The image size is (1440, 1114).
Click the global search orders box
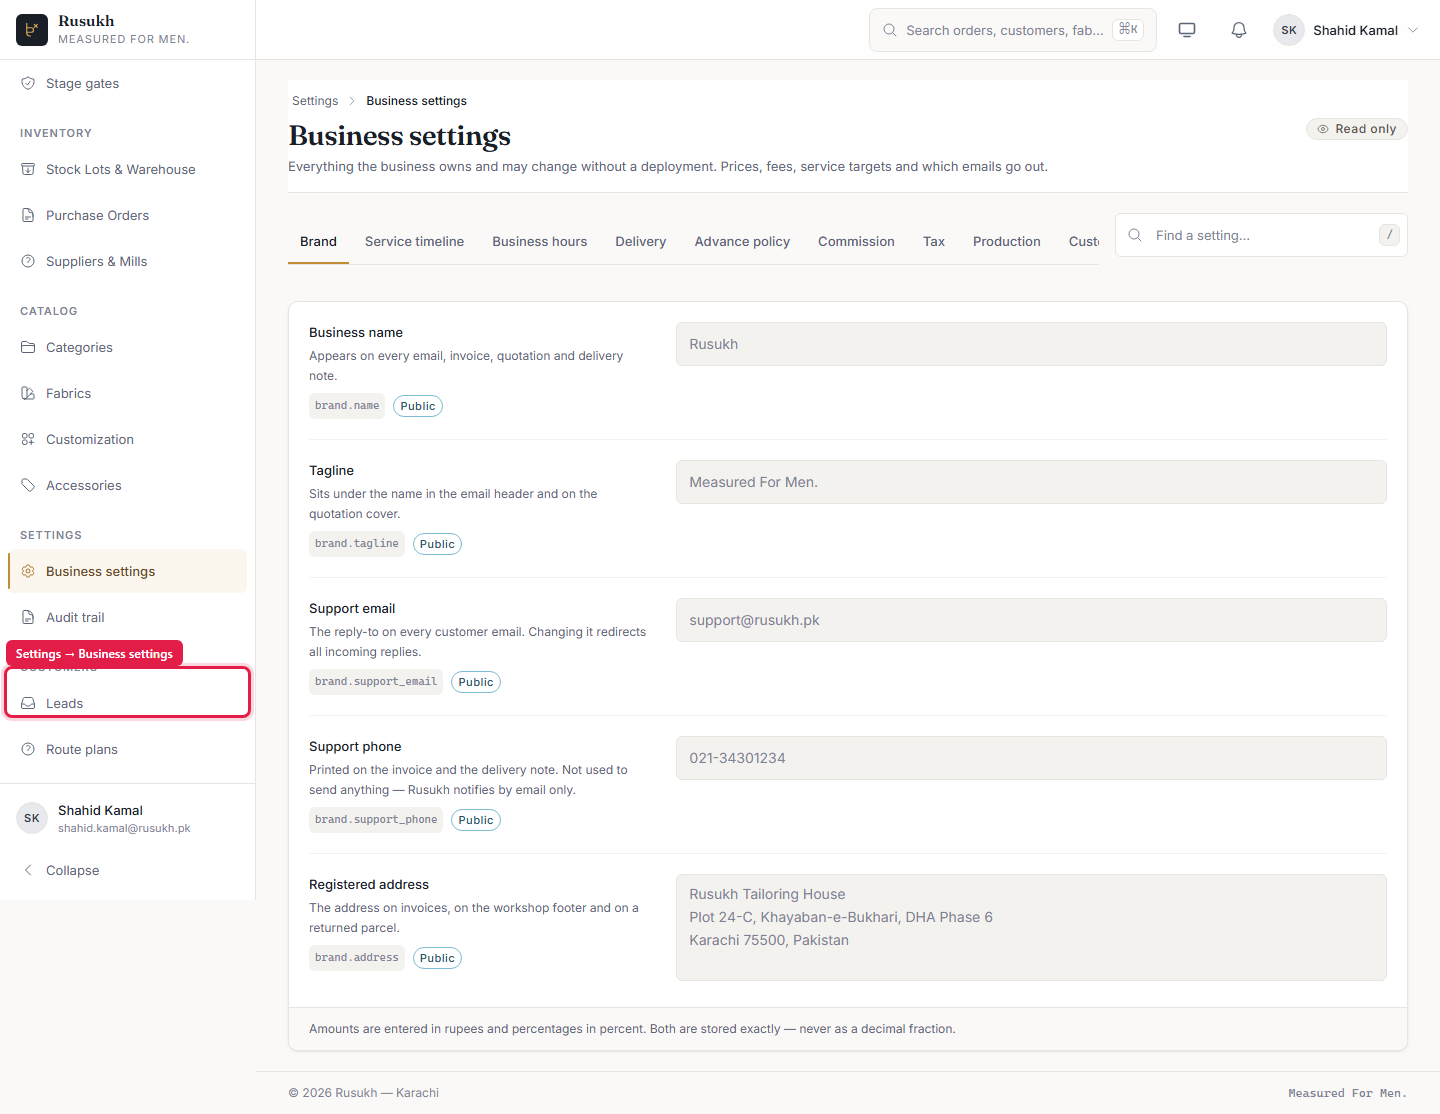coord(1012,30)
